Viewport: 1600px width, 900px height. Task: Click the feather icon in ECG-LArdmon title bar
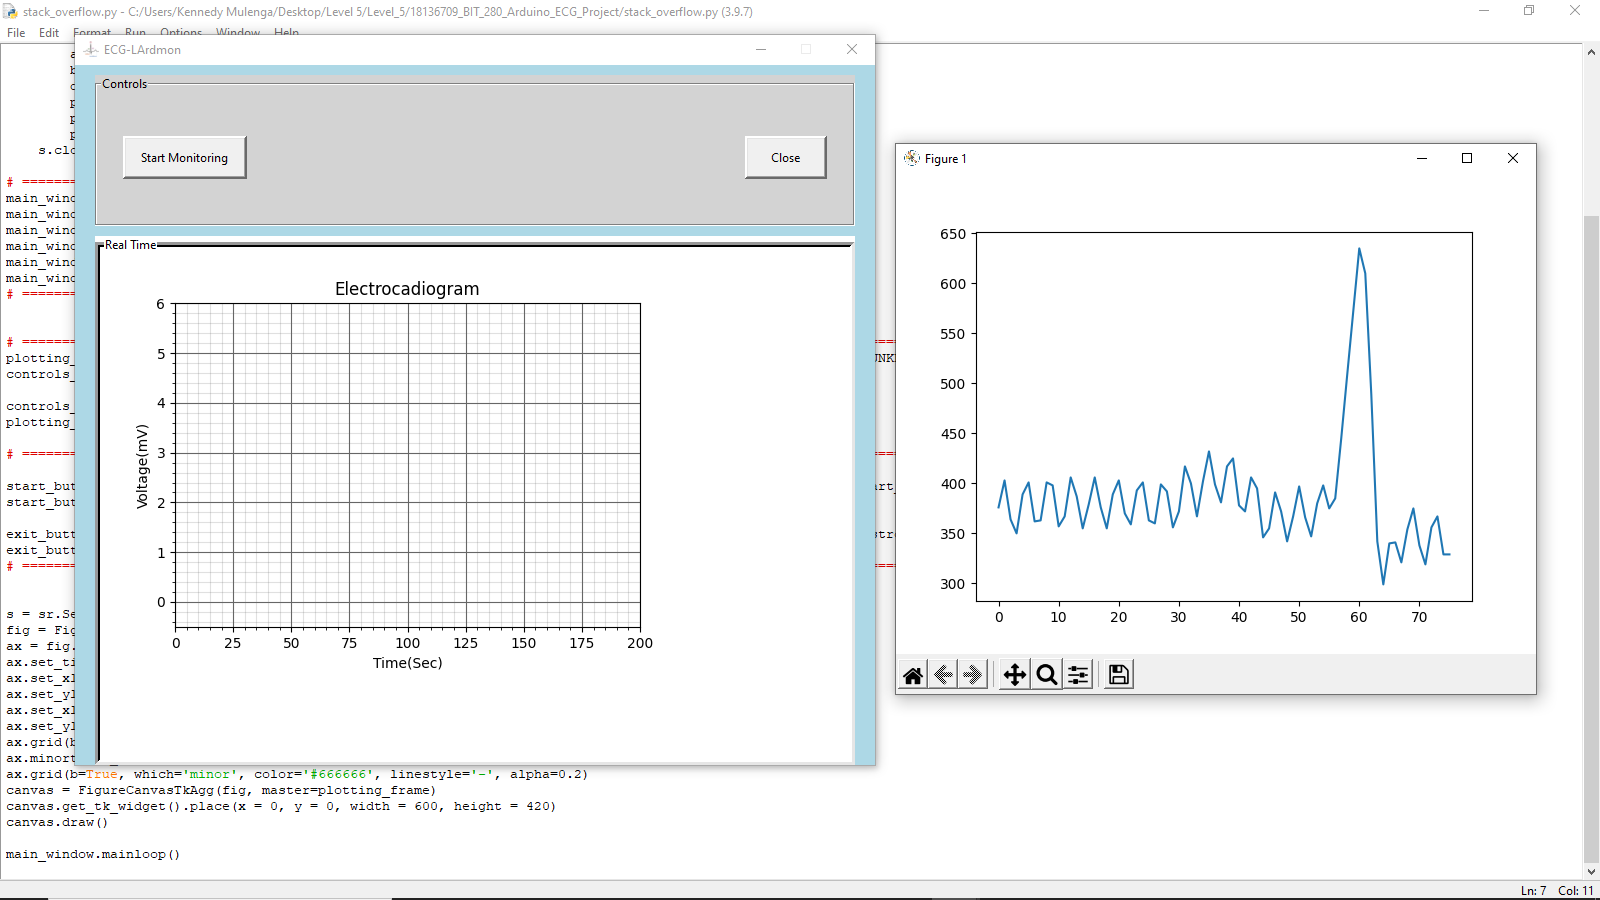[x=91, y=49]
